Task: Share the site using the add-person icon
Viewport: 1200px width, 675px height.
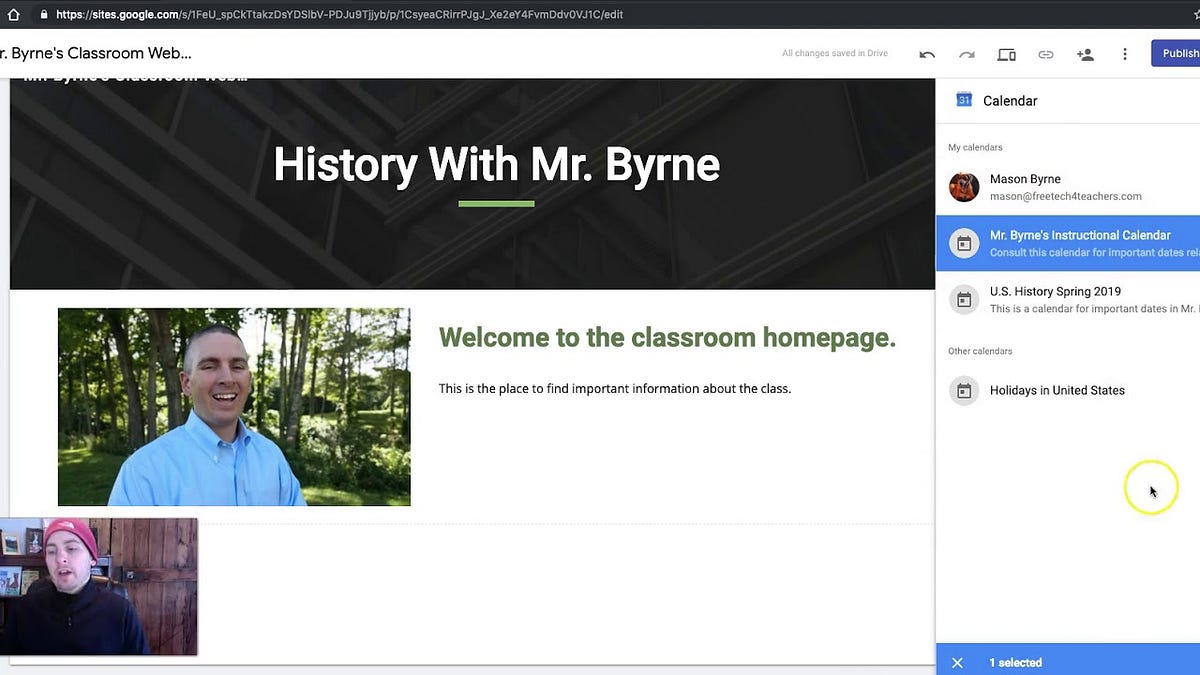Action: [1086, 53]
